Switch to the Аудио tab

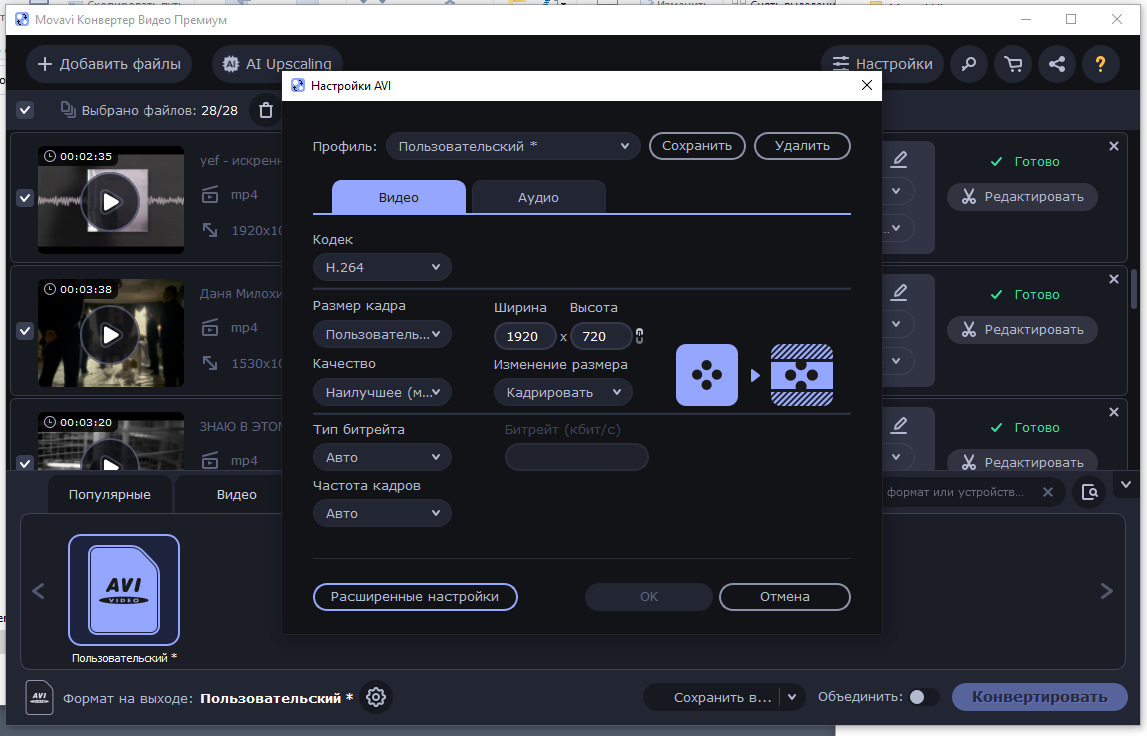[x=538, y=197]
